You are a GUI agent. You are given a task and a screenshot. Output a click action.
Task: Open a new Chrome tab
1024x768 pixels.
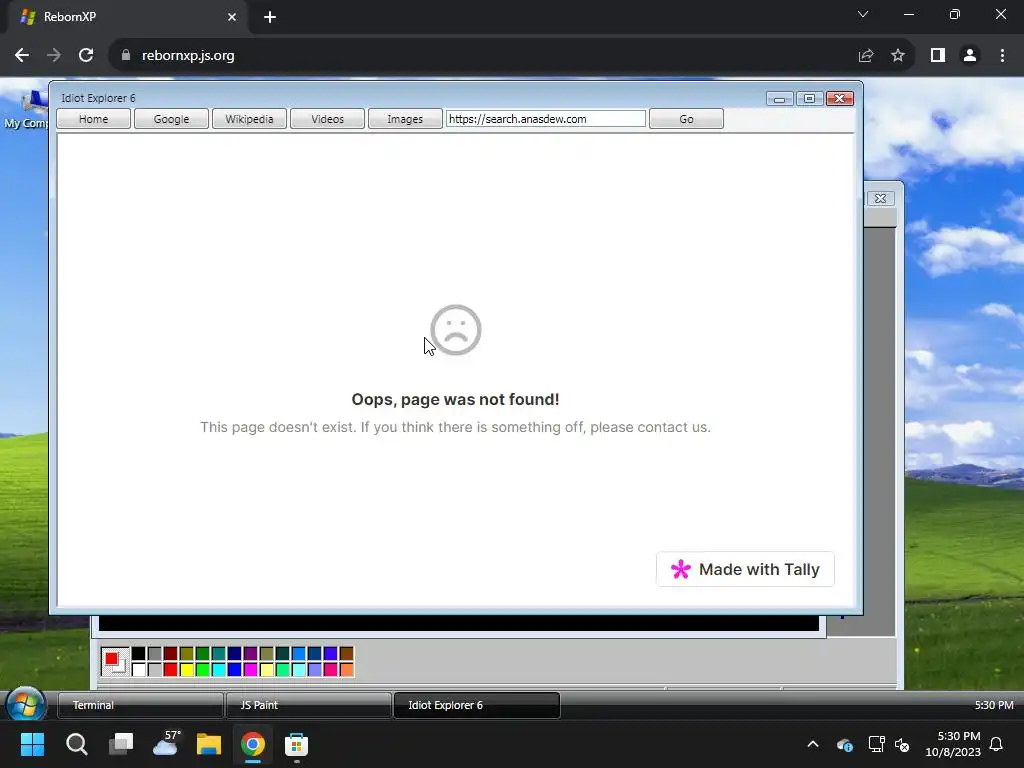pos(270,17)
